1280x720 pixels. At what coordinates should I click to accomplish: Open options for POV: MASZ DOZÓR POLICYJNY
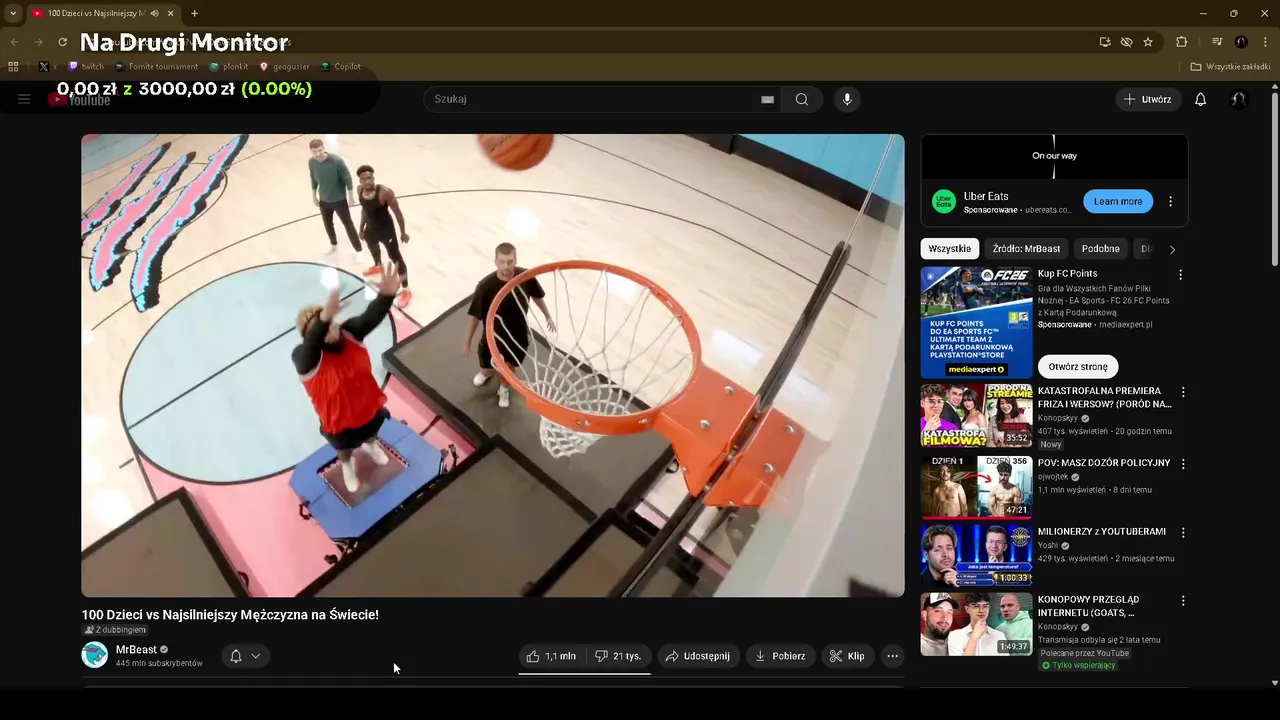click(x=1183, y=464)
